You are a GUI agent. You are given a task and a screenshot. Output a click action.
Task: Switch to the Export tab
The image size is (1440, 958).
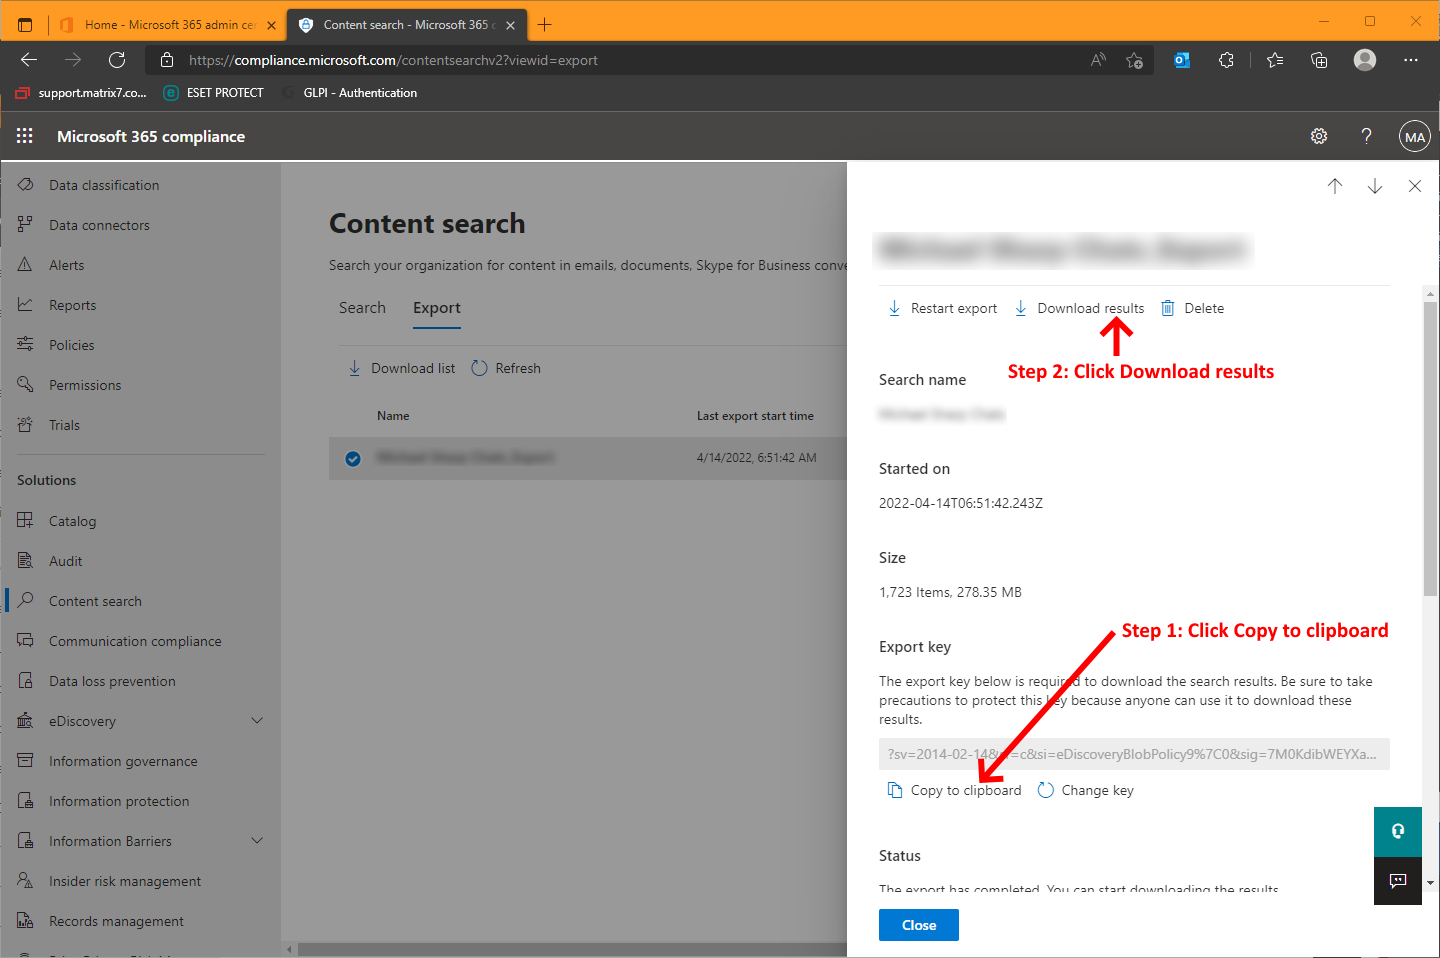(437, 308)
